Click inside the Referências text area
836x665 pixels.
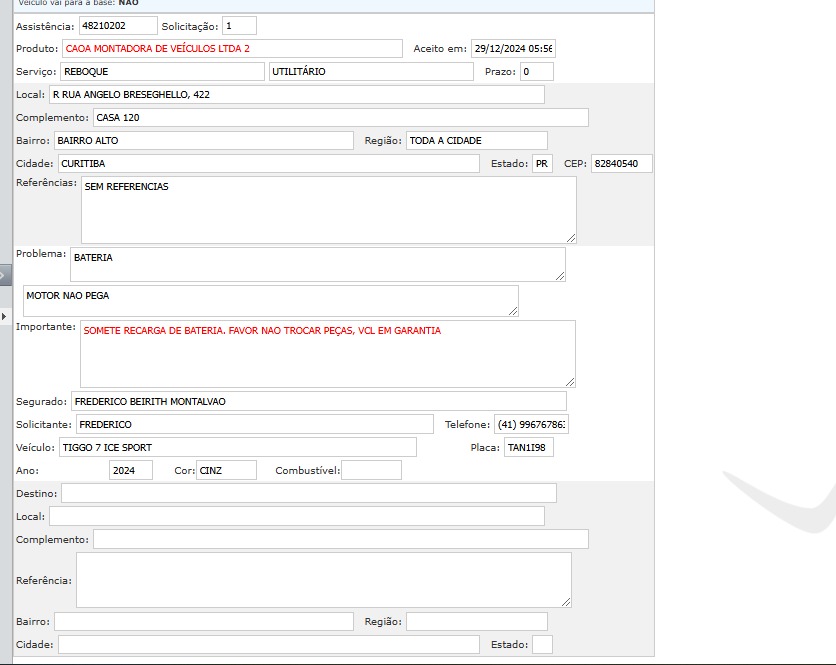tap(328, 210)
